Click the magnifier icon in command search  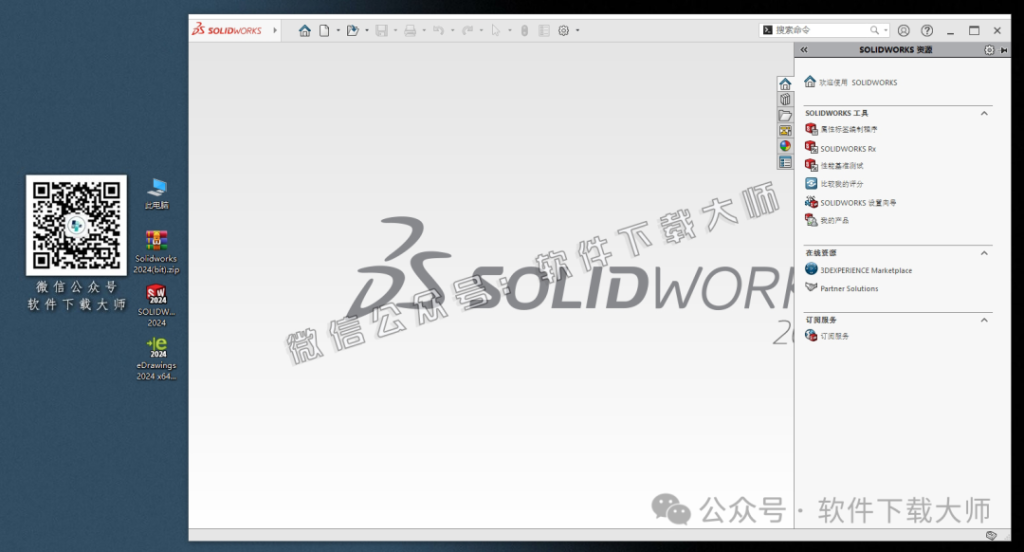coord(874,30)
